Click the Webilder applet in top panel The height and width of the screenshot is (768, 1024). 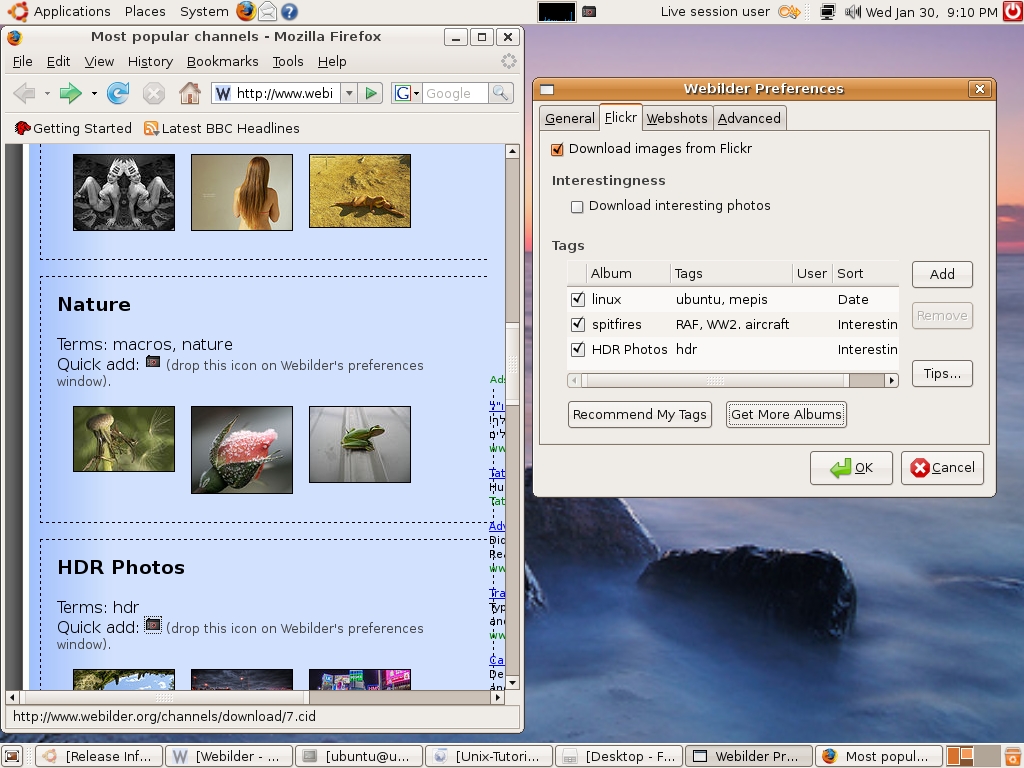[589, 11]
